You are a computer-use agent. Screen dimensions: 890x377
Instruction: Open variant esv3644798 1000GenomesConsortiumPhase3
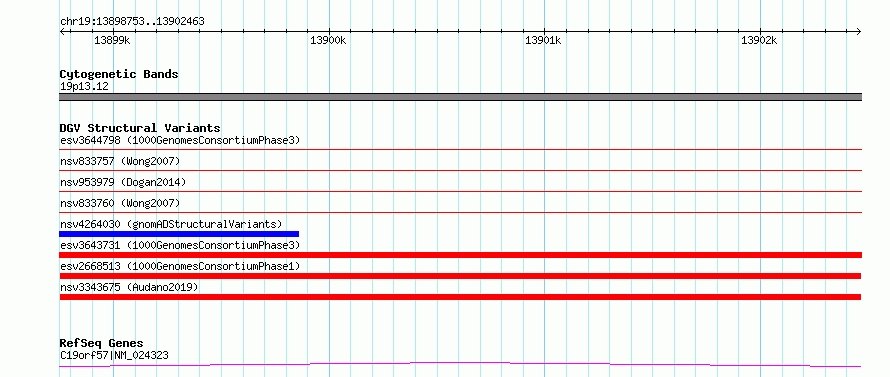click(180, 140)
